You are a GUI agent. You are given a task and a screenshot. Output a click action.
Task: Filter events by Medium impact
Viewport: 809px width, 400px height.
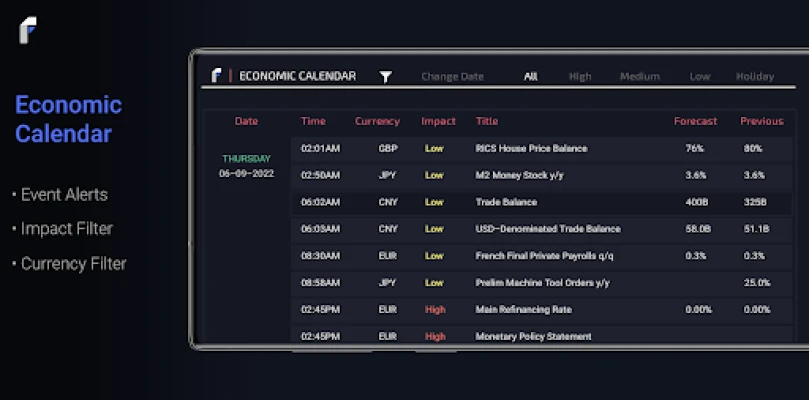640,77
